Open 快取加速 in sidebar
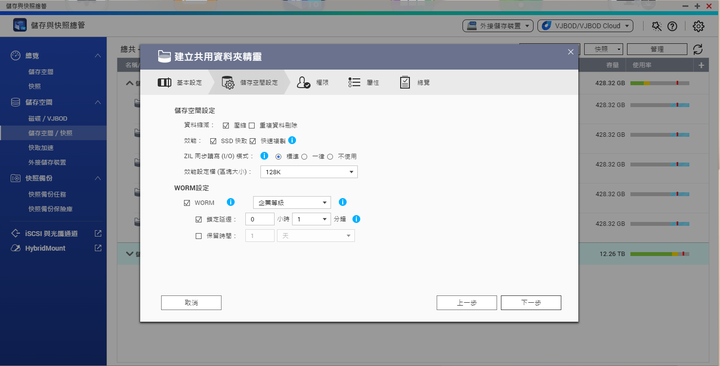This screenshot has width=720, height=366. [41, 148]
